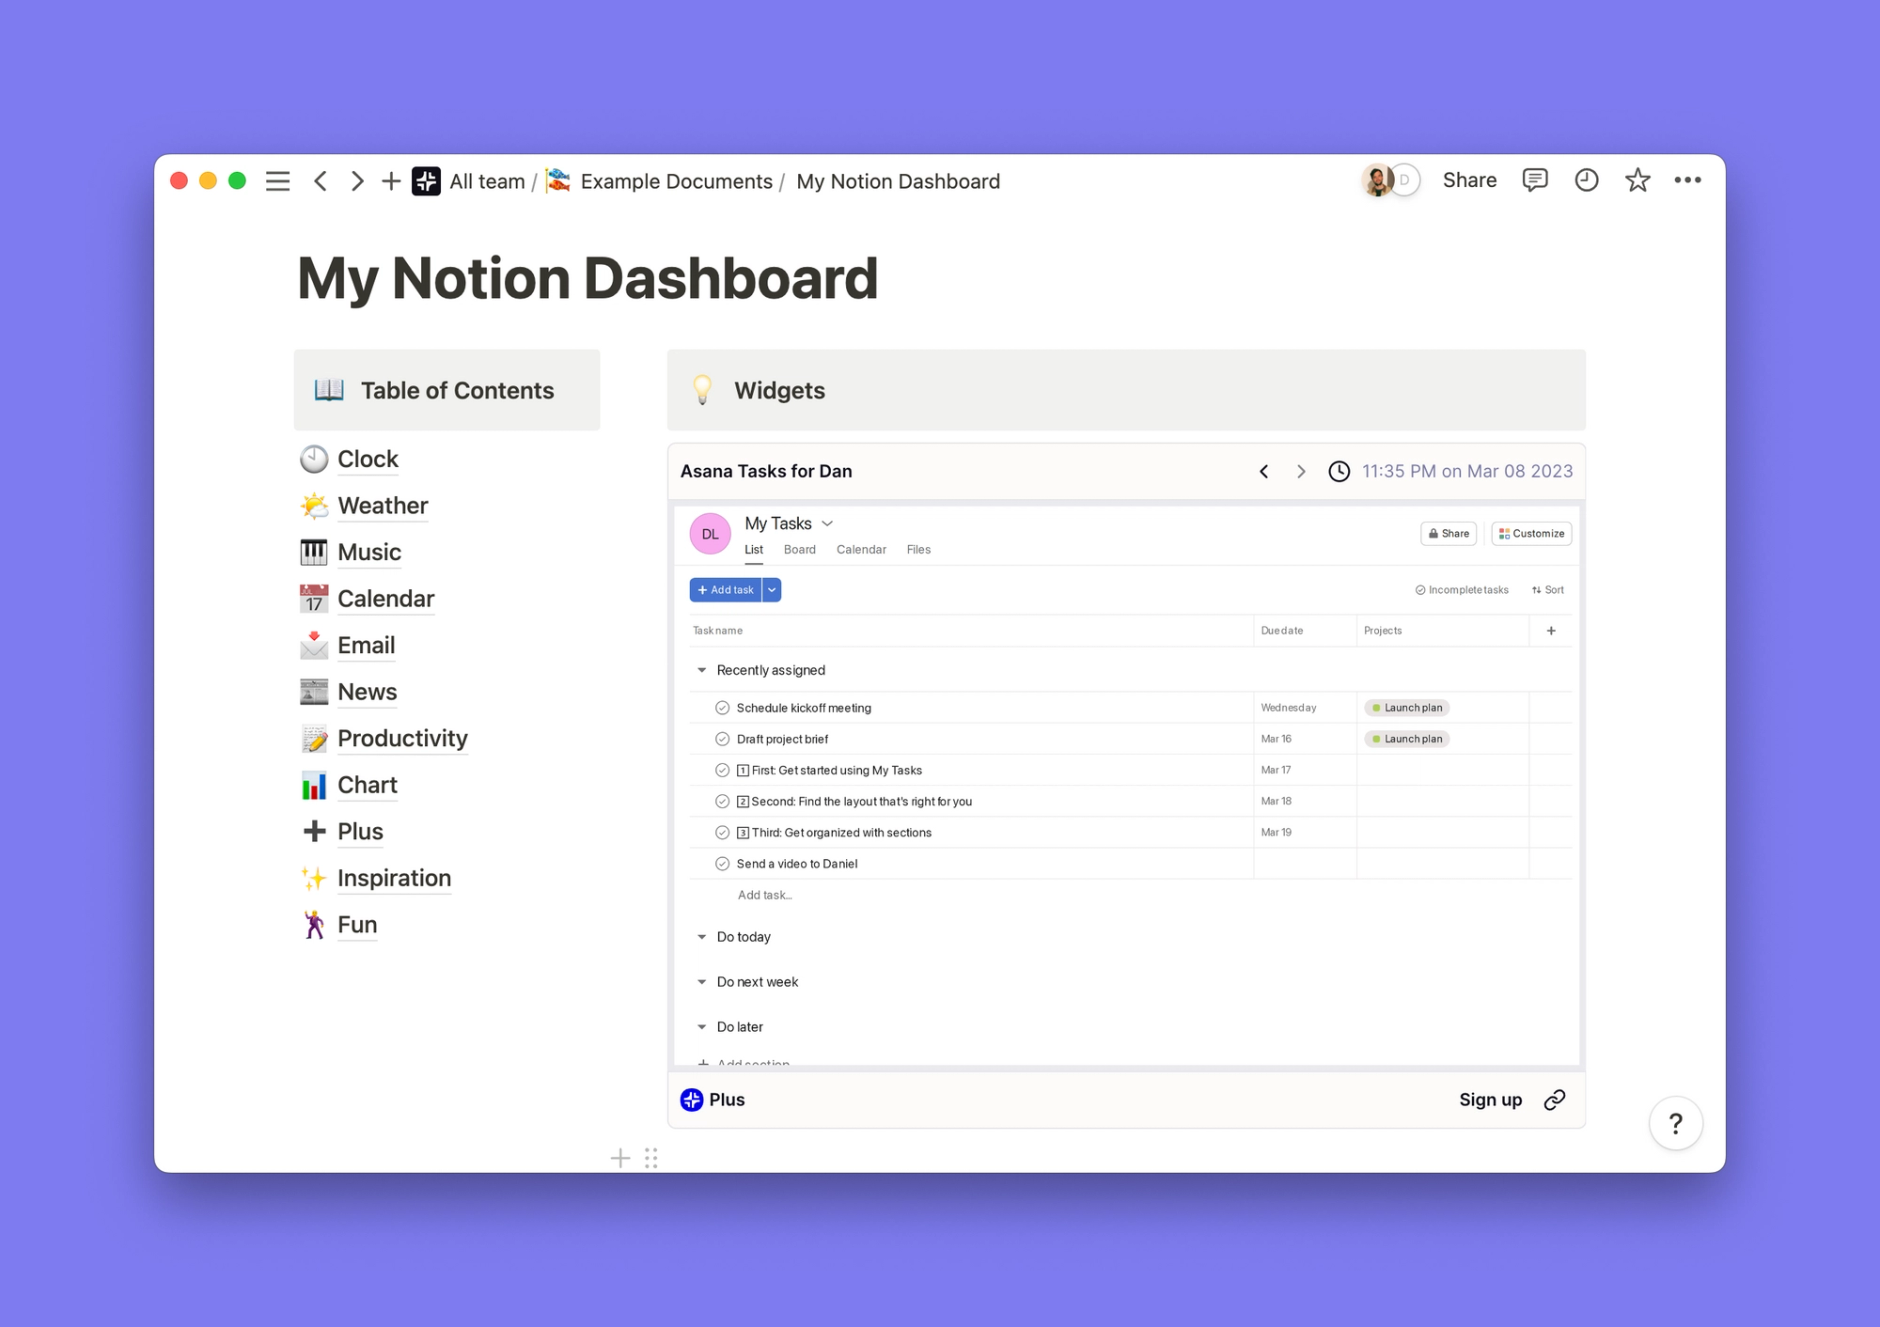This screenshot has height=1327, width=1880.
Task: Select the List tab
Action: pos(754,550)
